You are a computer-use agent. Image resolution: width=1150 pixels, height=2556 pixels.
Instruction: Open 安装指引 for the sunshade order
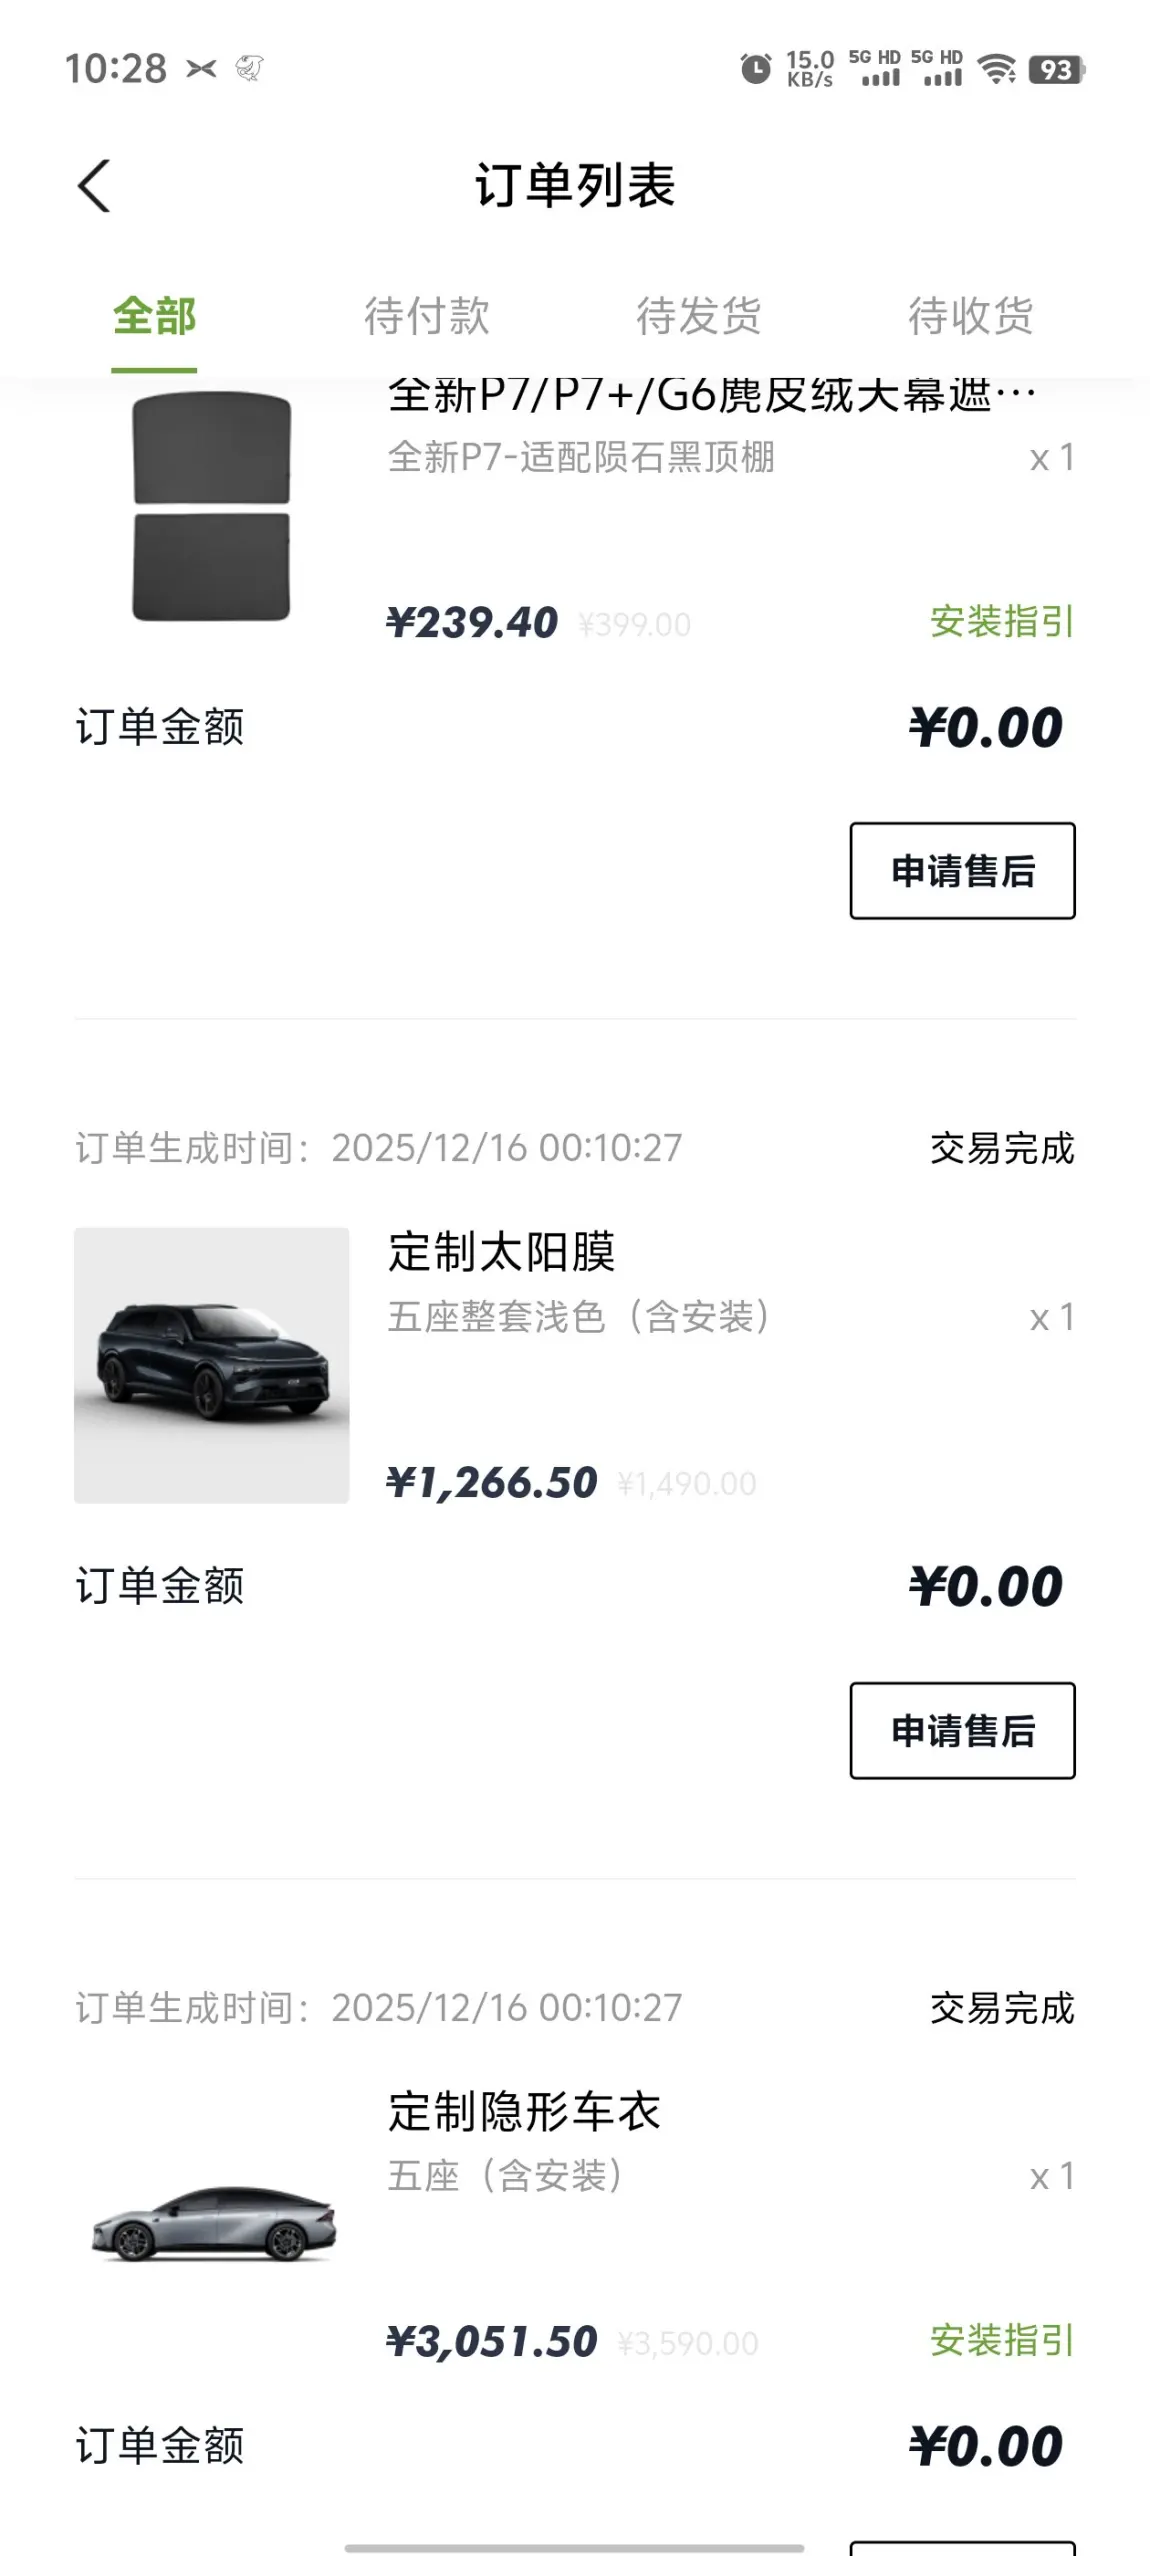1001,622
